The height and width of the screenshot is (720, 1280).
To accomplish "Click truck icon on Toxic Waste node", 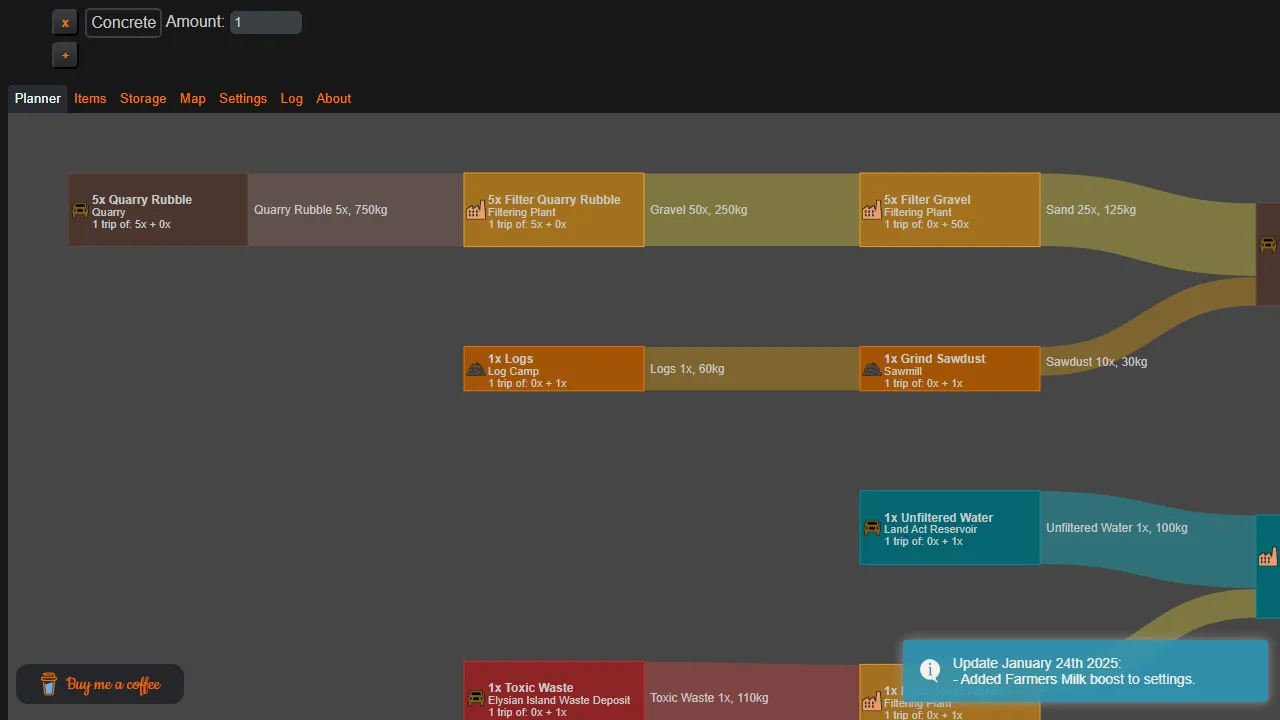I will 476,697.
